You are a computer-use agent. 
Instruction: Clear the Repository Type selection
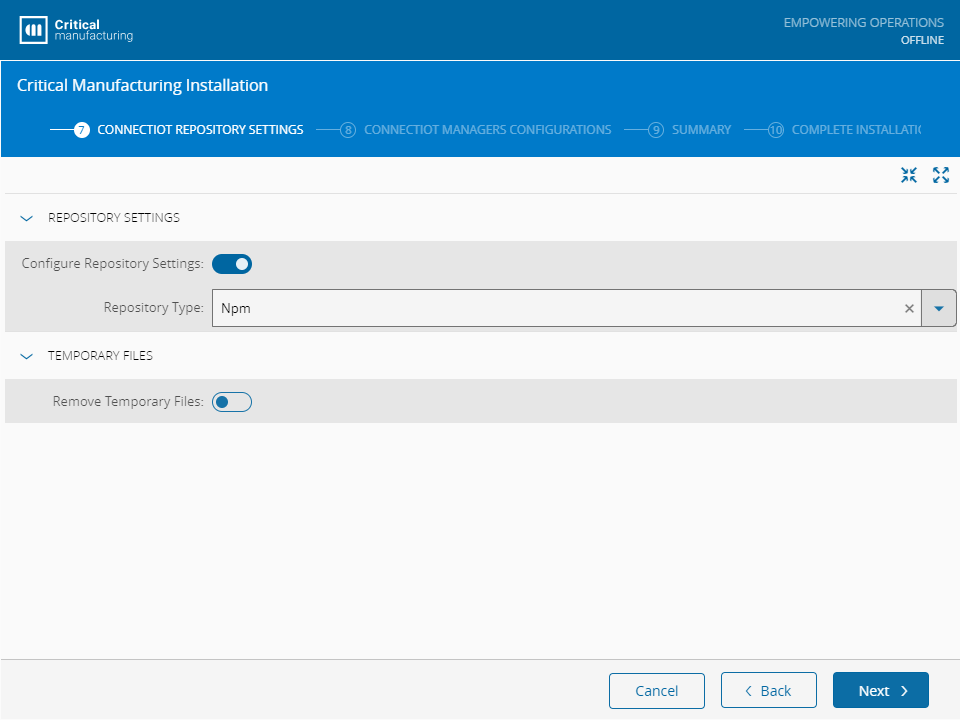[x=909, y=308]
